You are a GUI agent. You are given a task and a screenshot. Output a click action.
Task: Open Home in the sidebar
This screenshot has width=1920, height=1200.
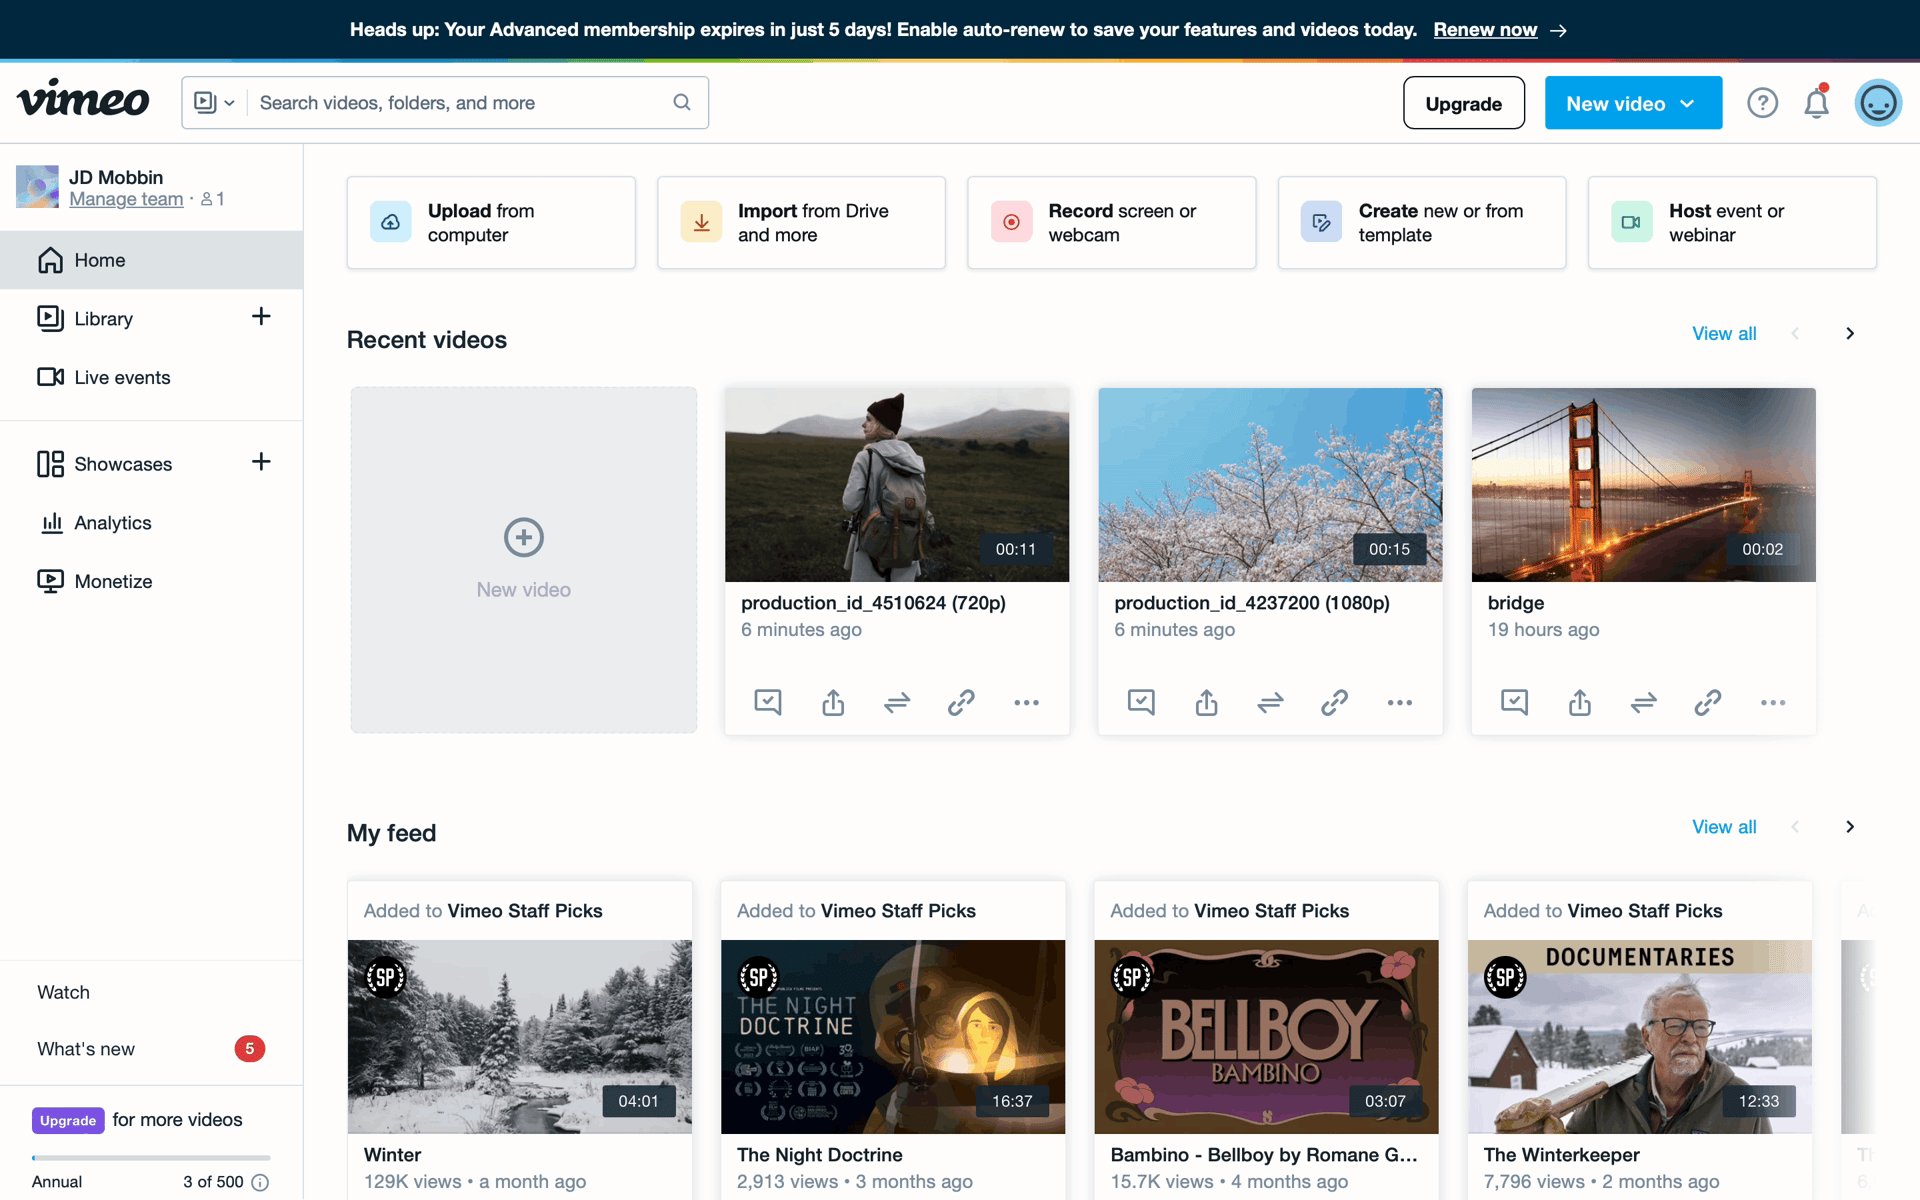coord(151,260)
